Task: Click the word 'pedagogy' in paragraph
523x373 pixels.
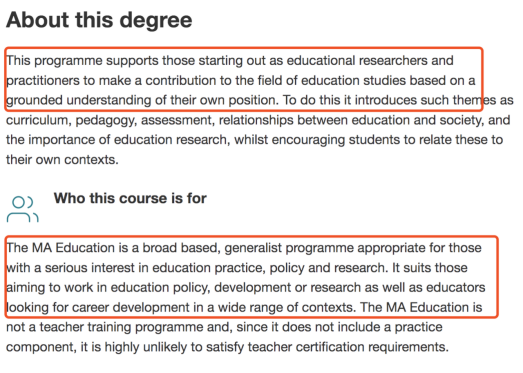Action: [105, 120]
